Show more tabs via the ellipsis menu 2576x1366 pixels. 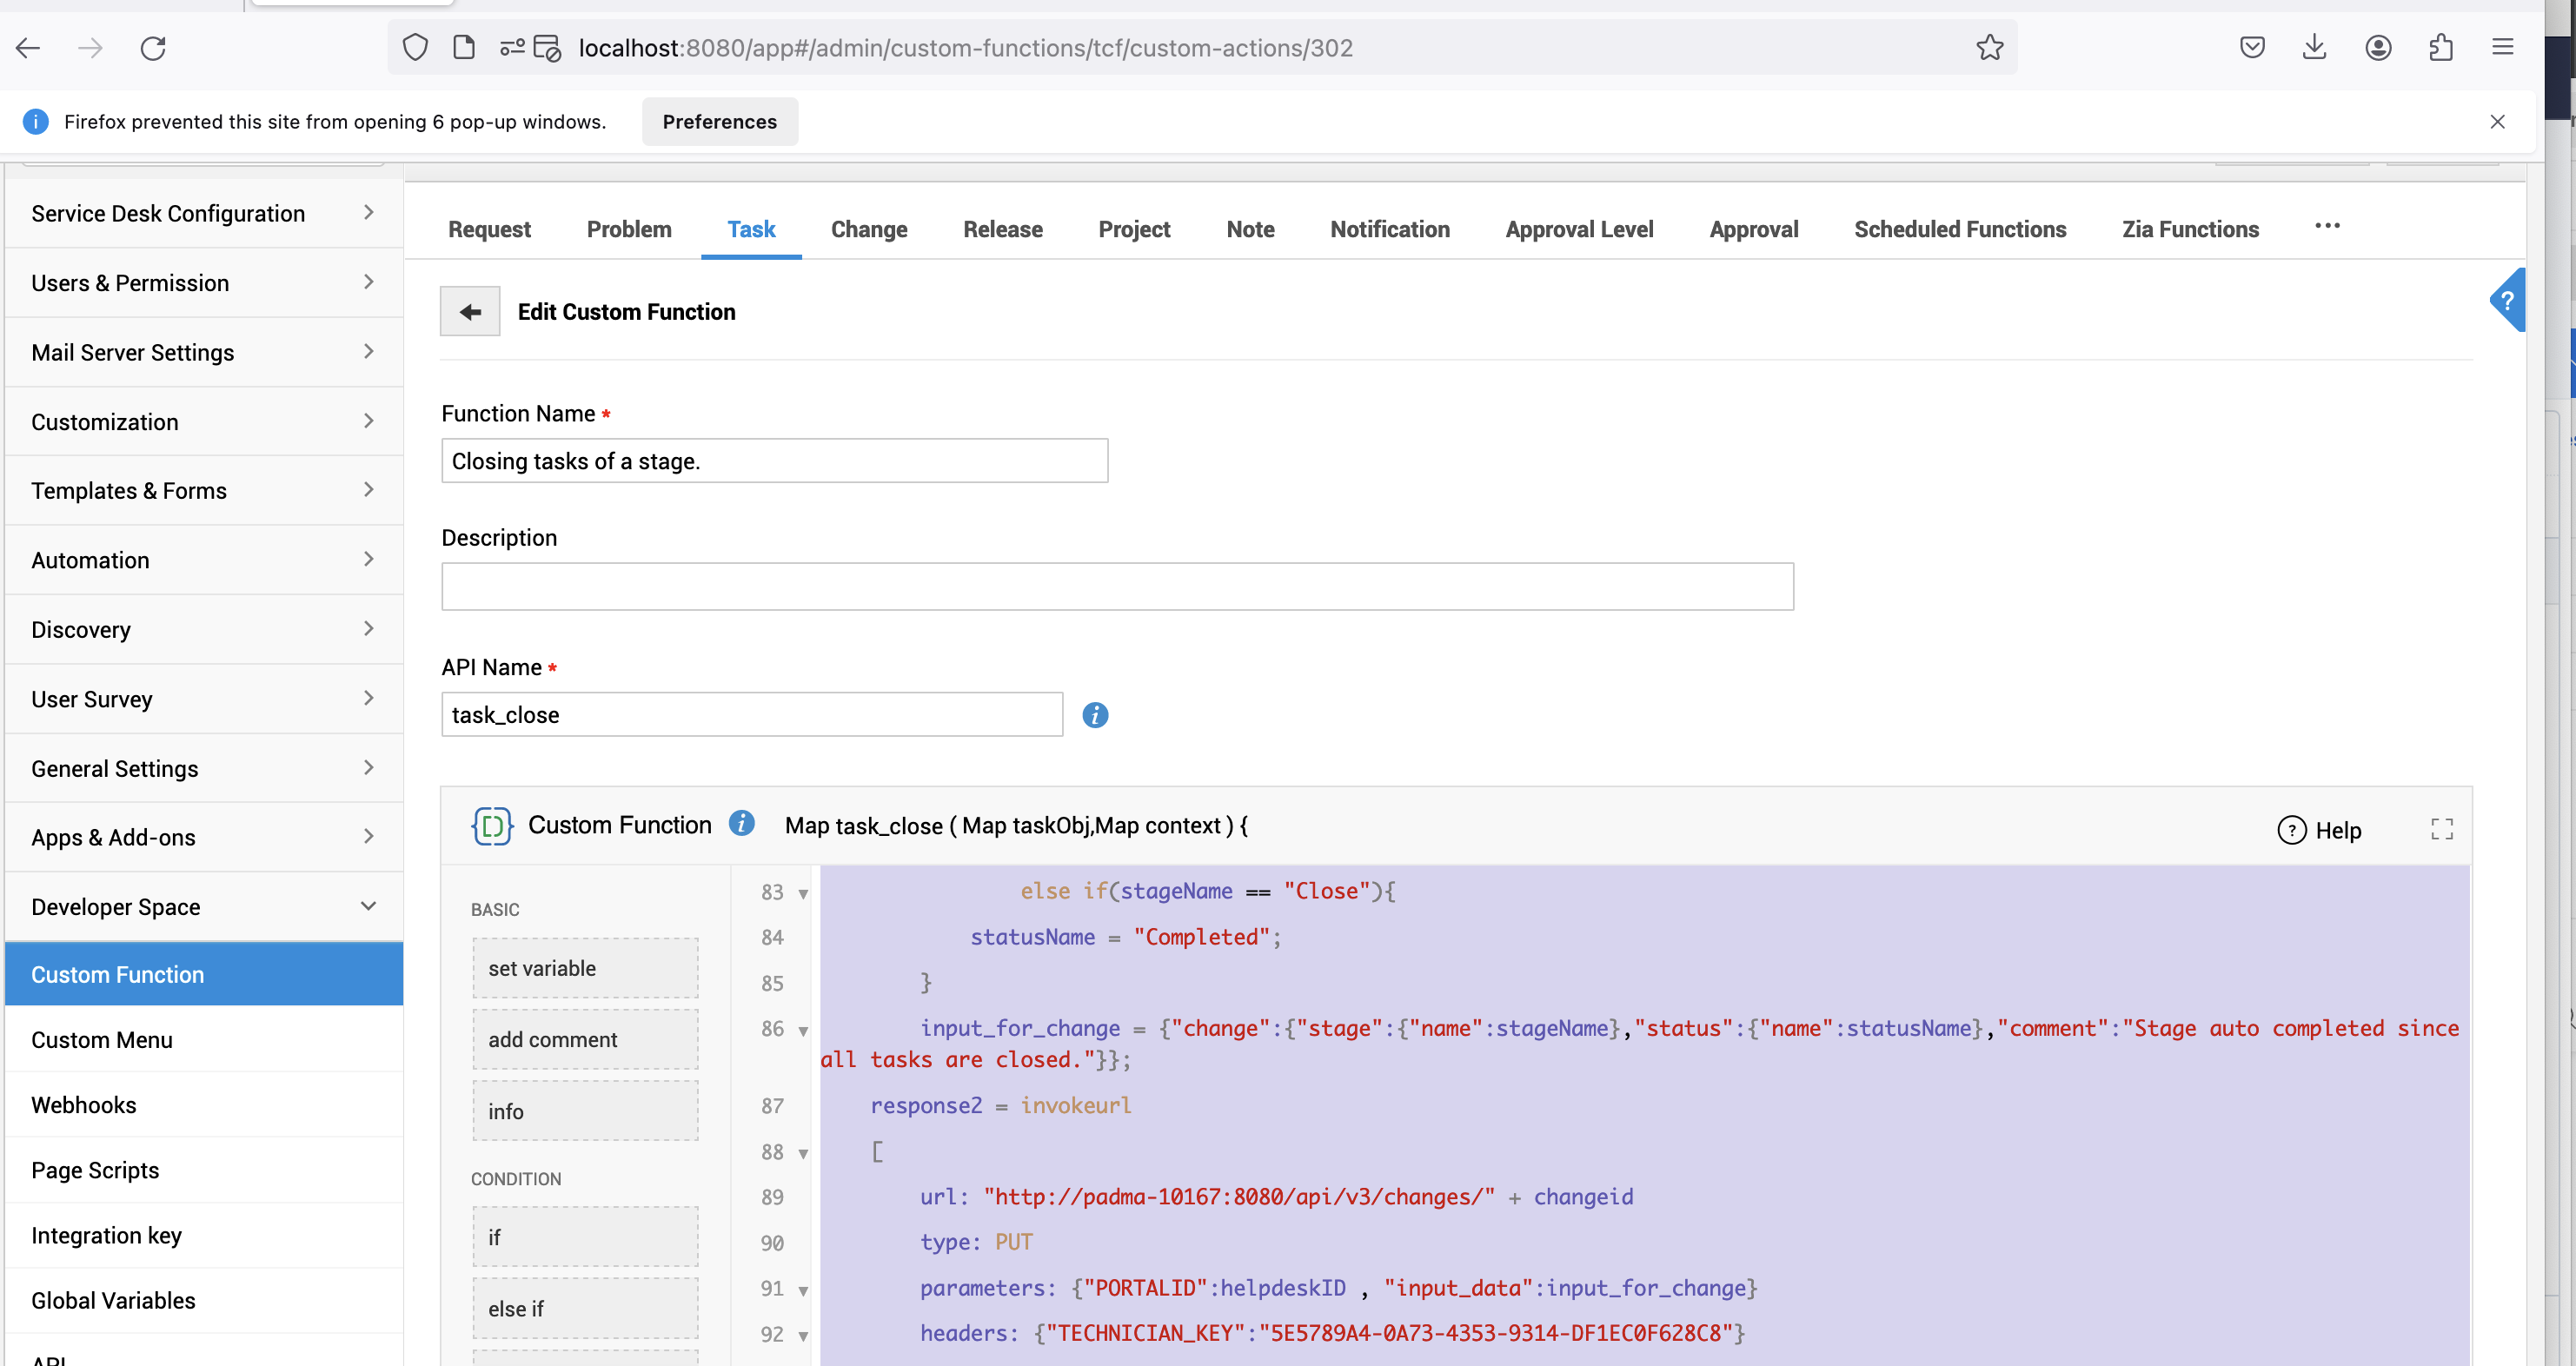click(2327, 226)
